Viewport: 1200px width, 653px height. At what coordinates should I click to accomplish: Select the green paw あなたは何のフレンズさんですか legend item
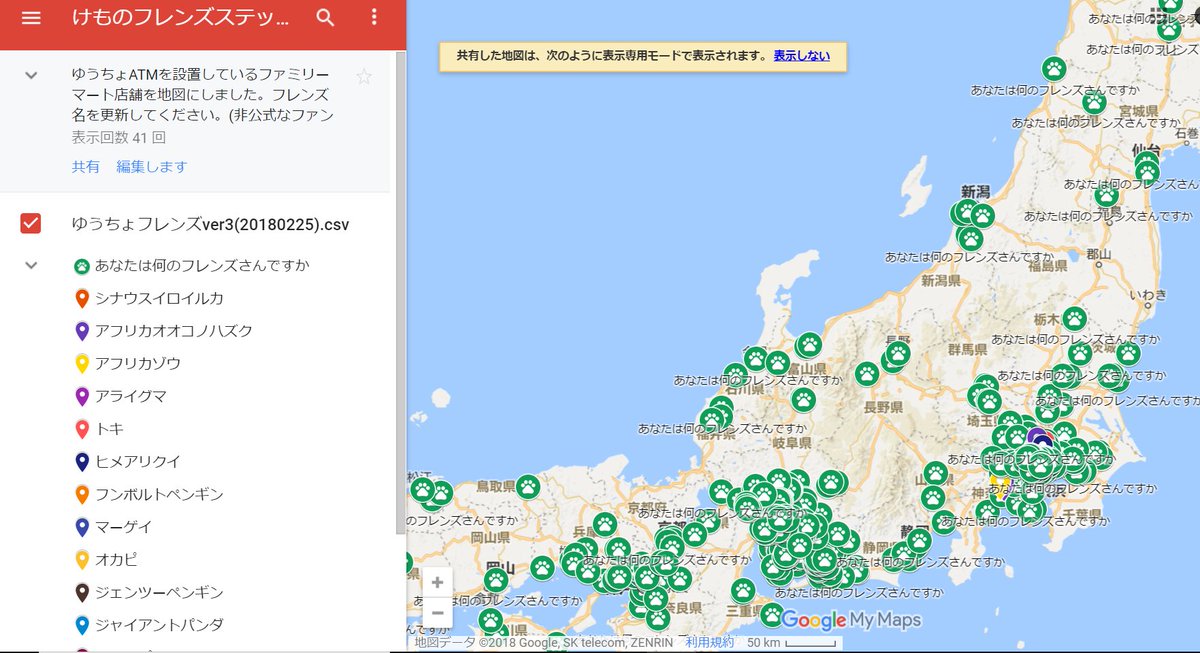[192, 266]
